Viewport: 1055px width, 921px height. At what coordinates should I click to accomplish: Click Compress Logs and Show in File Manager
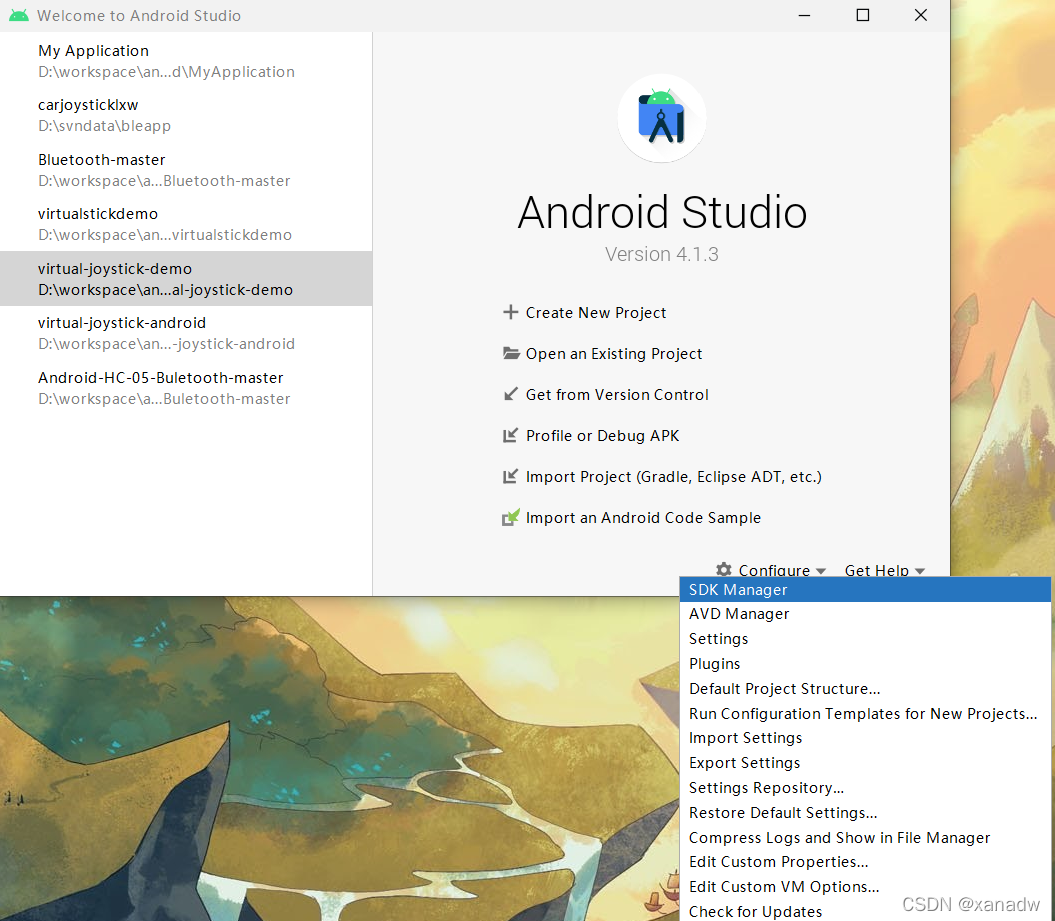[865, 838]
